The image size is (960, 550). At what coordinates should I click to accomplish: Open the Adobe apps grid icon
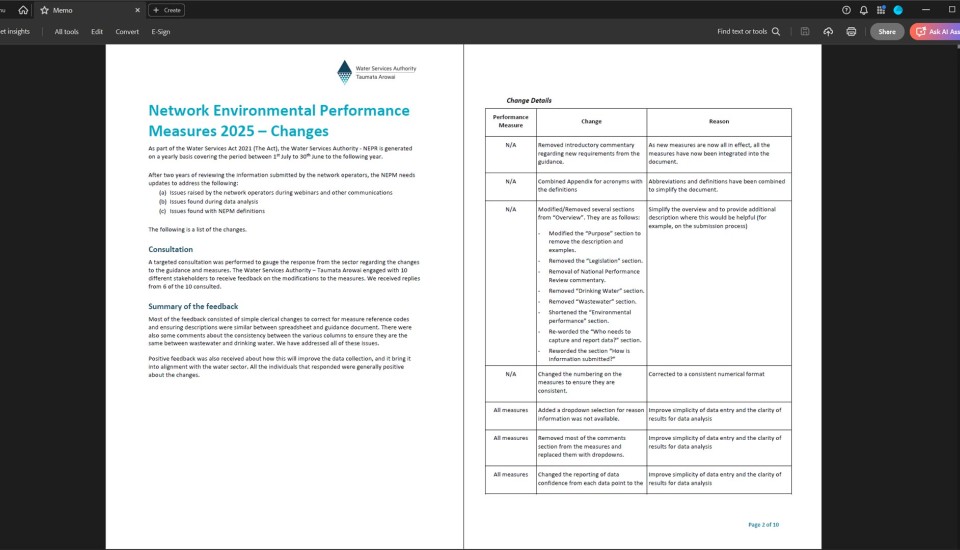coord(880,10)
